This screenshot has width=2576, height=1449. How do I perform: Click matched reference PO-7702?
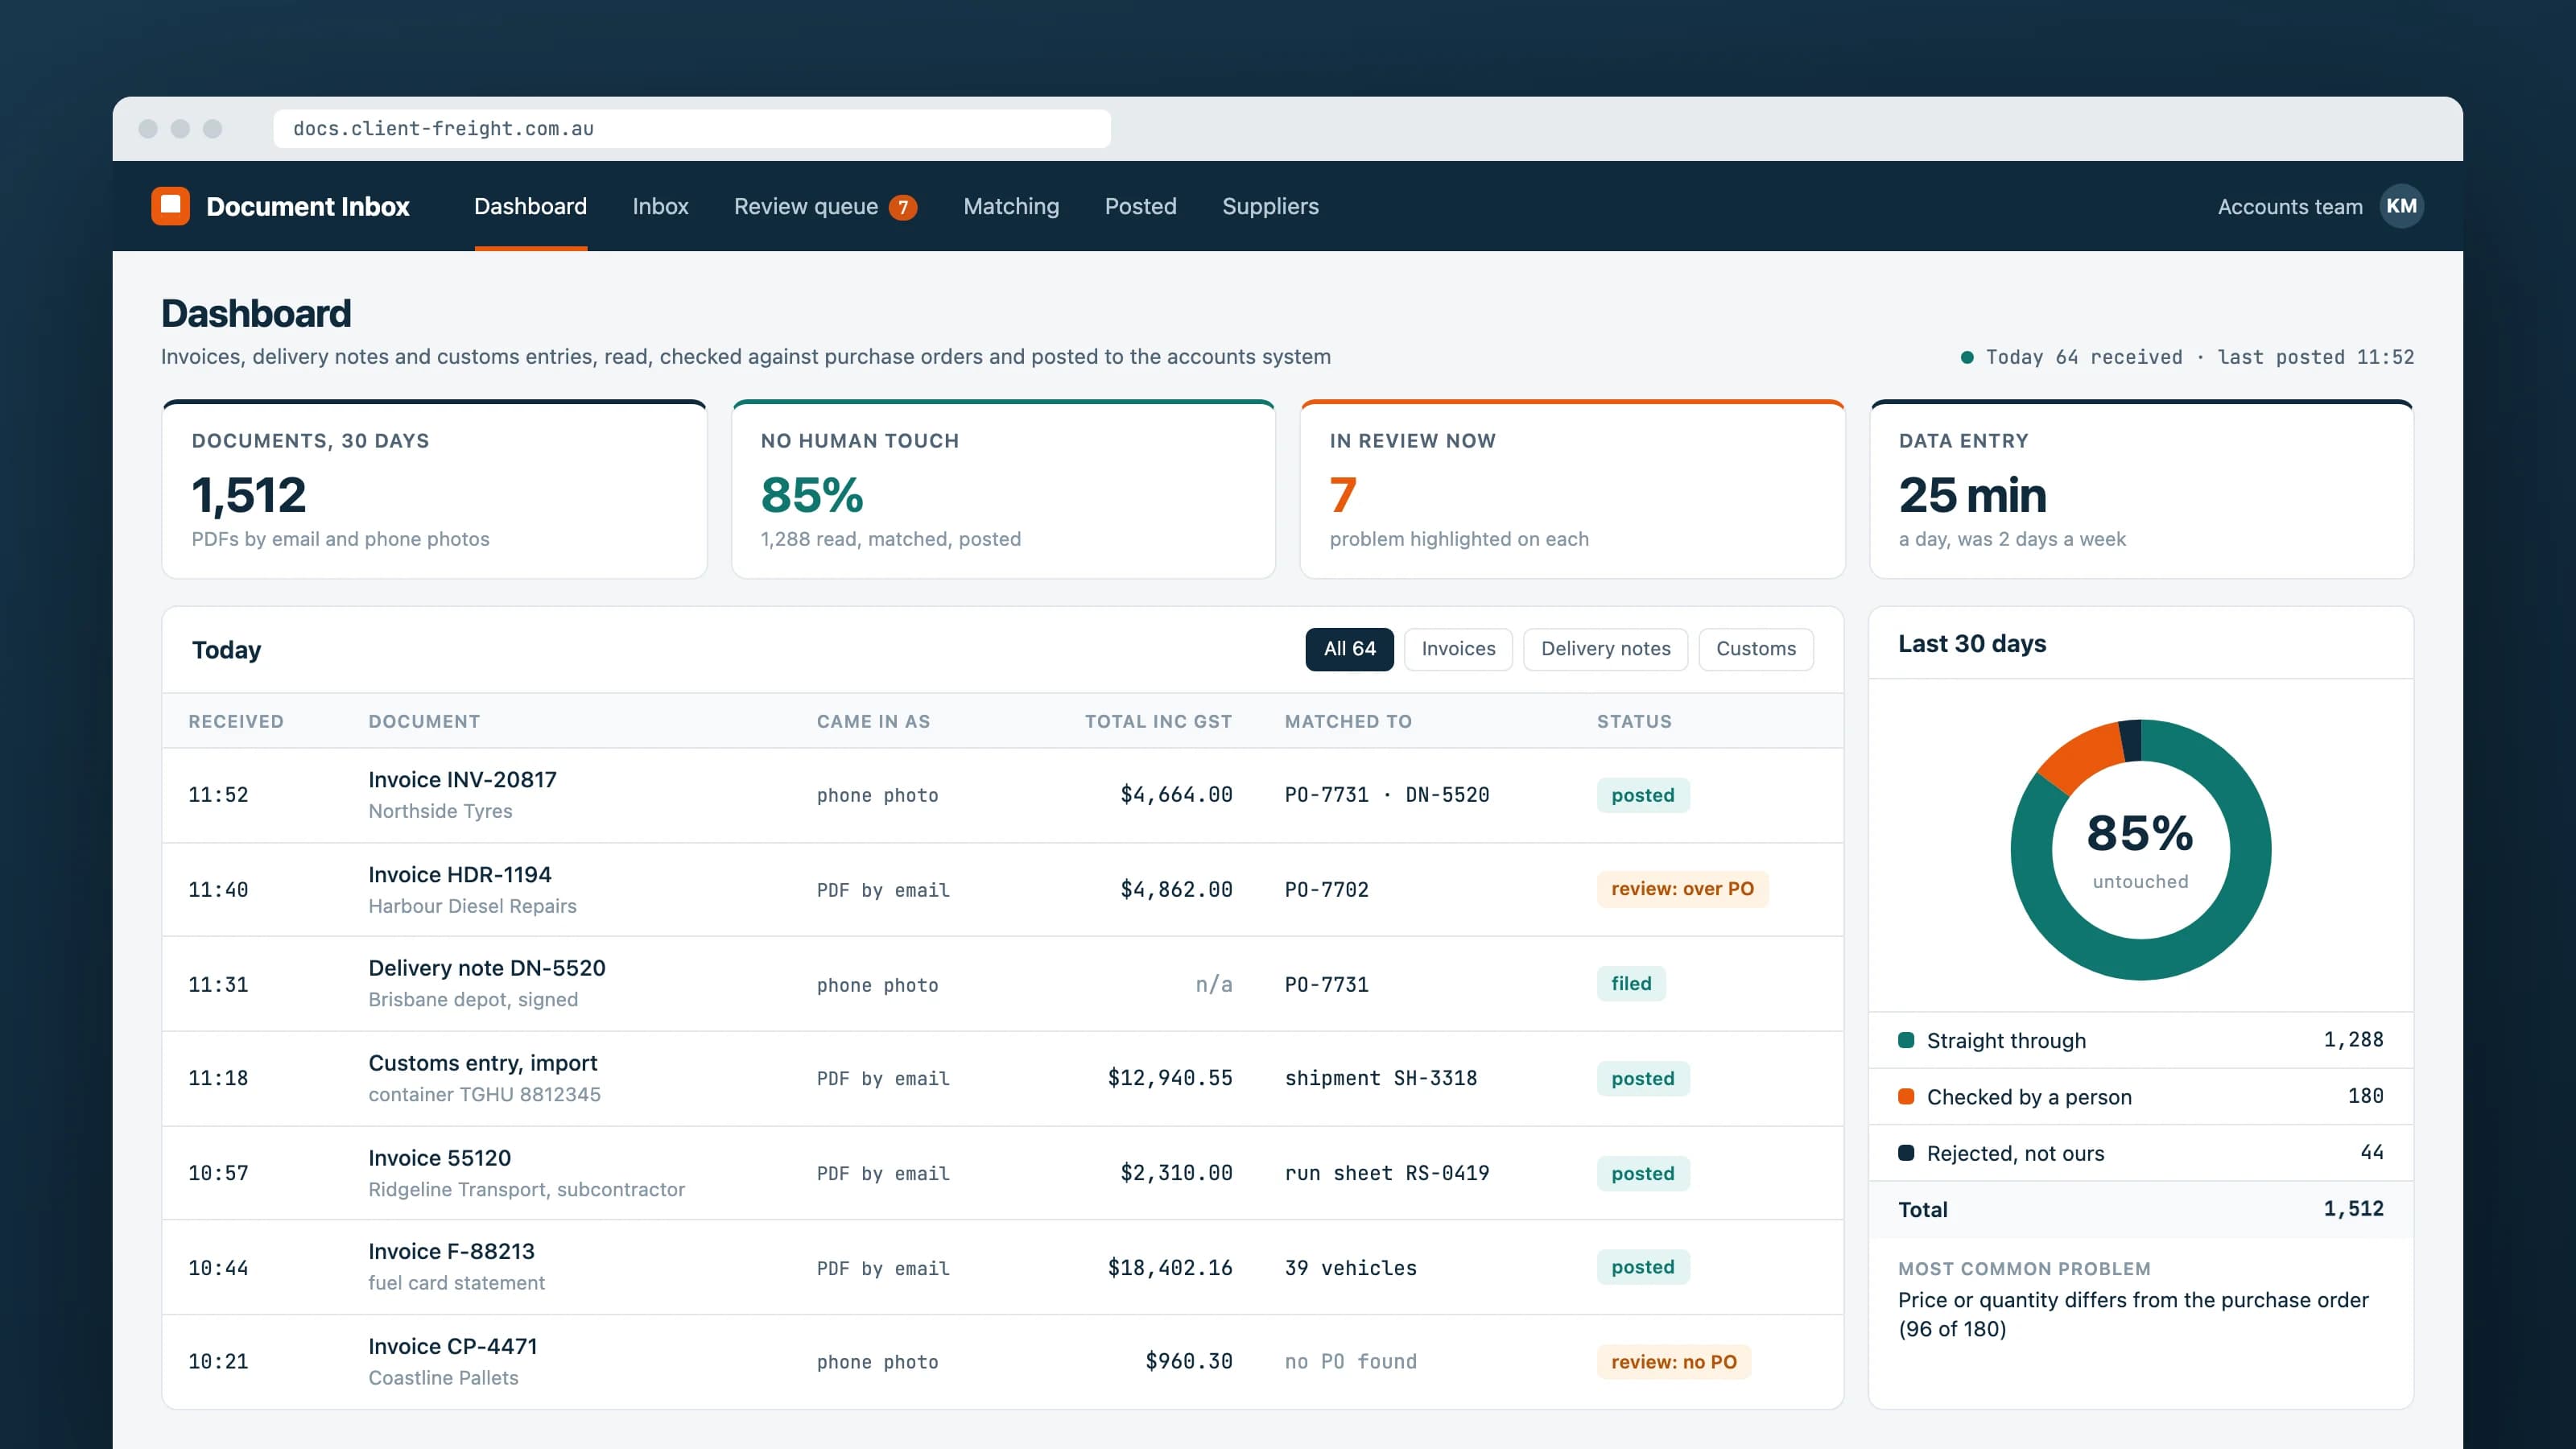1326,890
